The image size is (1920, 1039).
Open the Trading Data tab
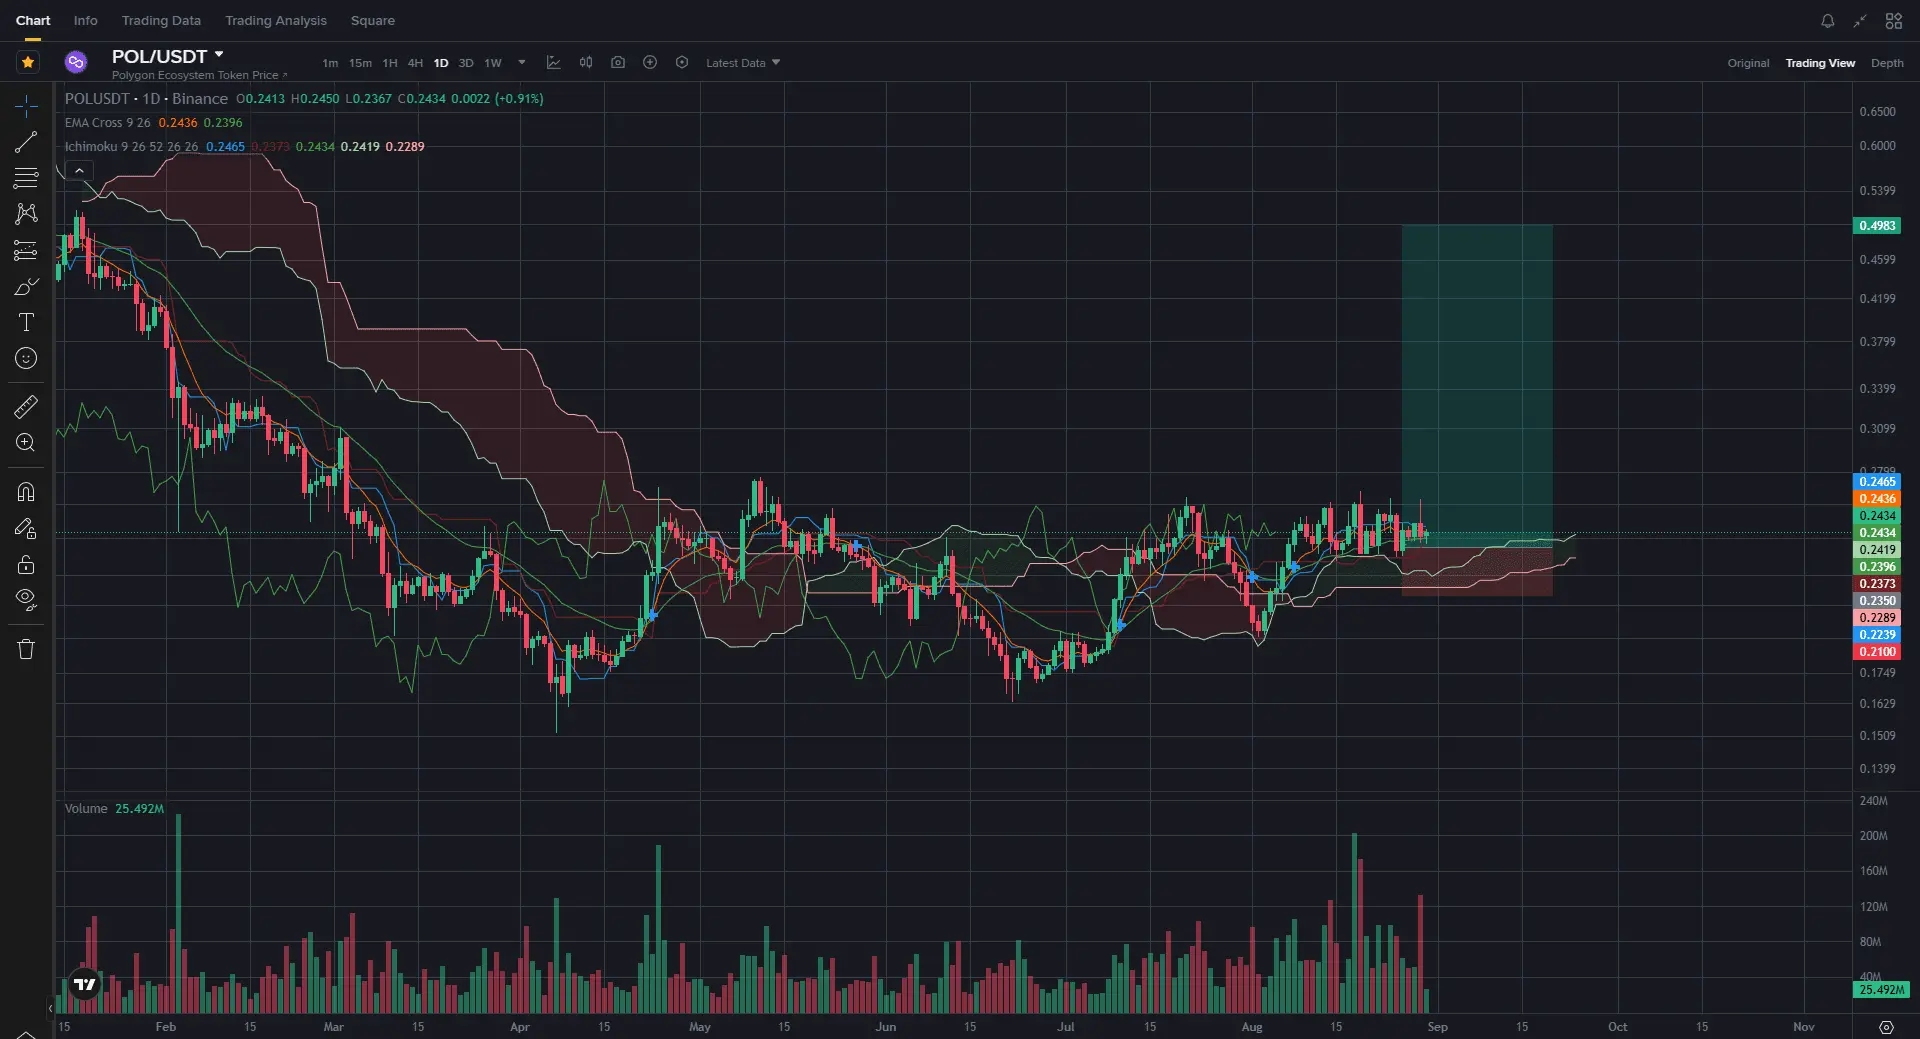161,20
